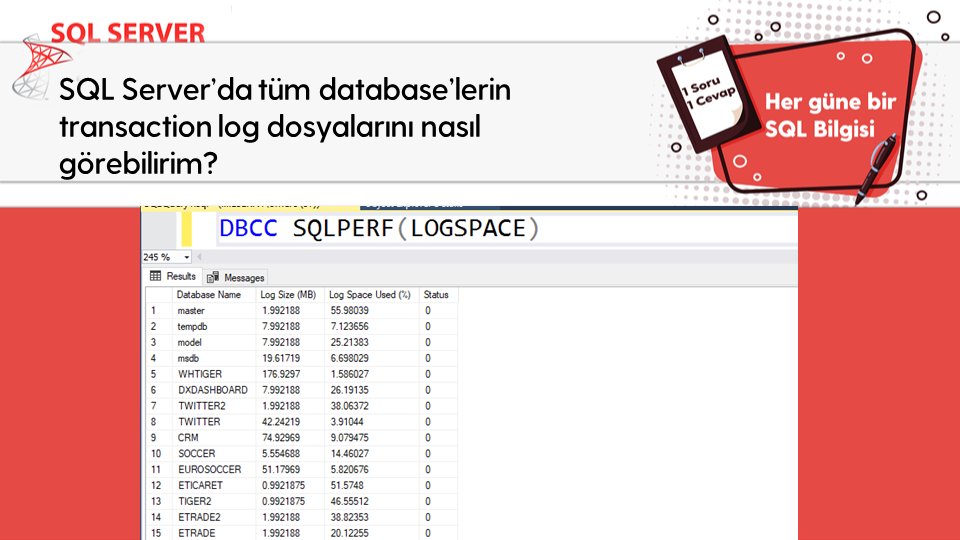Select the master database cell
Screen dimensions: 960x540
tap(214, 310)
